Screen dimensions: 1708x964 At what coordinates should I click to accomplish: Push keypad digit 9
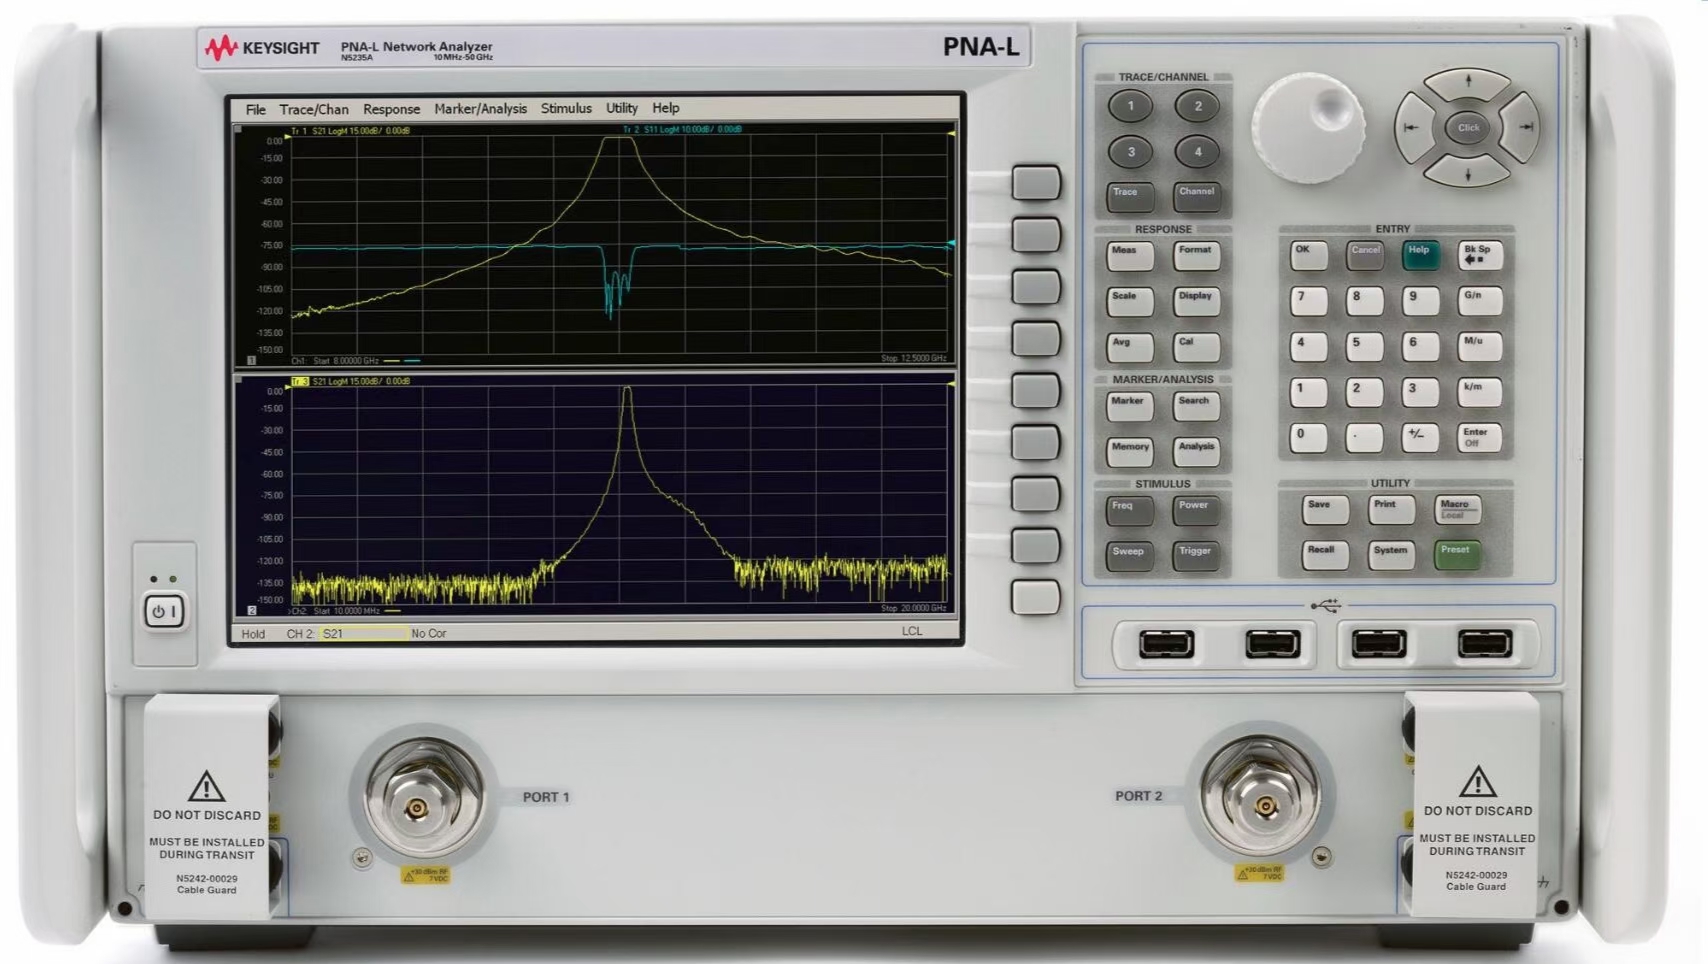coord(1420,301)
